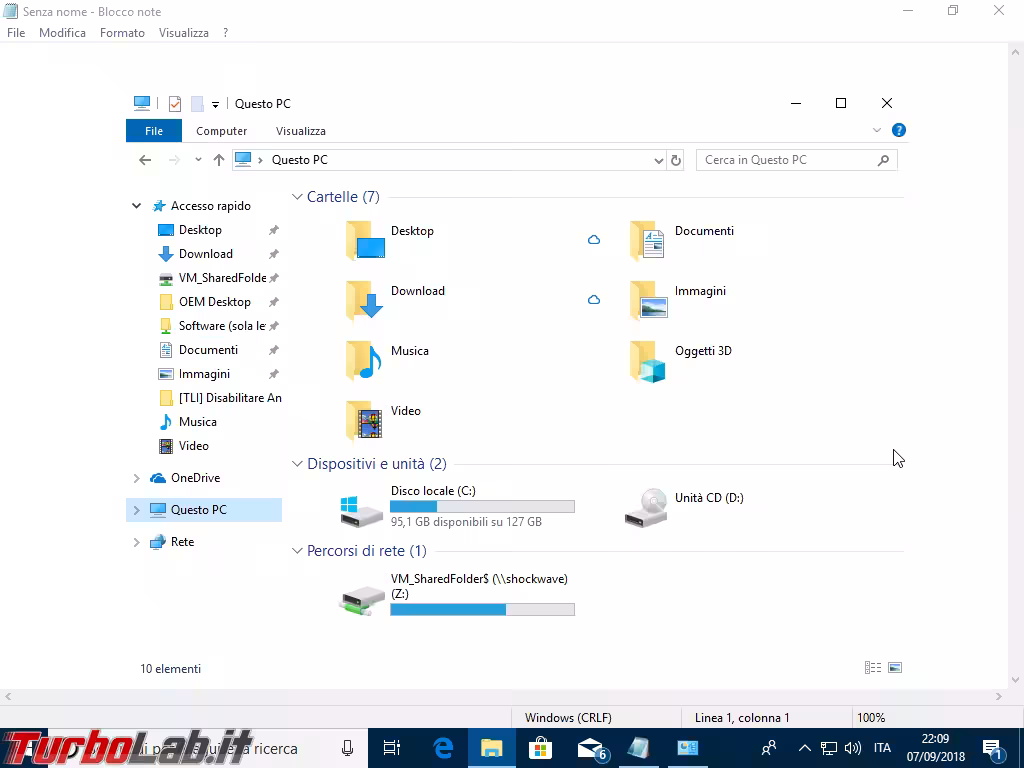Click the Cerca in Questo PC search field
Viewport: 1024px width, 768px height.
tap(785, 160)
